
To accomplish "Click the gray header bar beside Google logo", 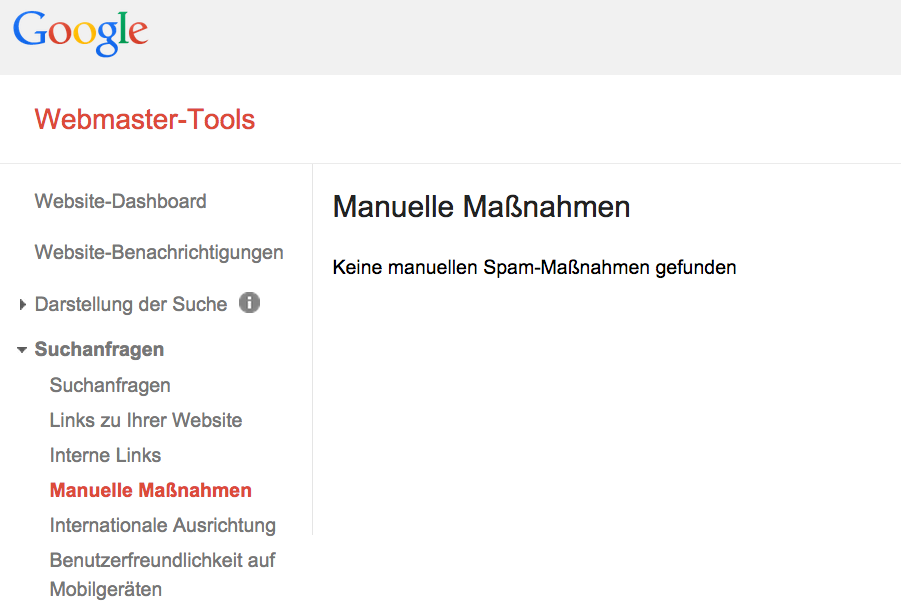I will tap(517, 37).
